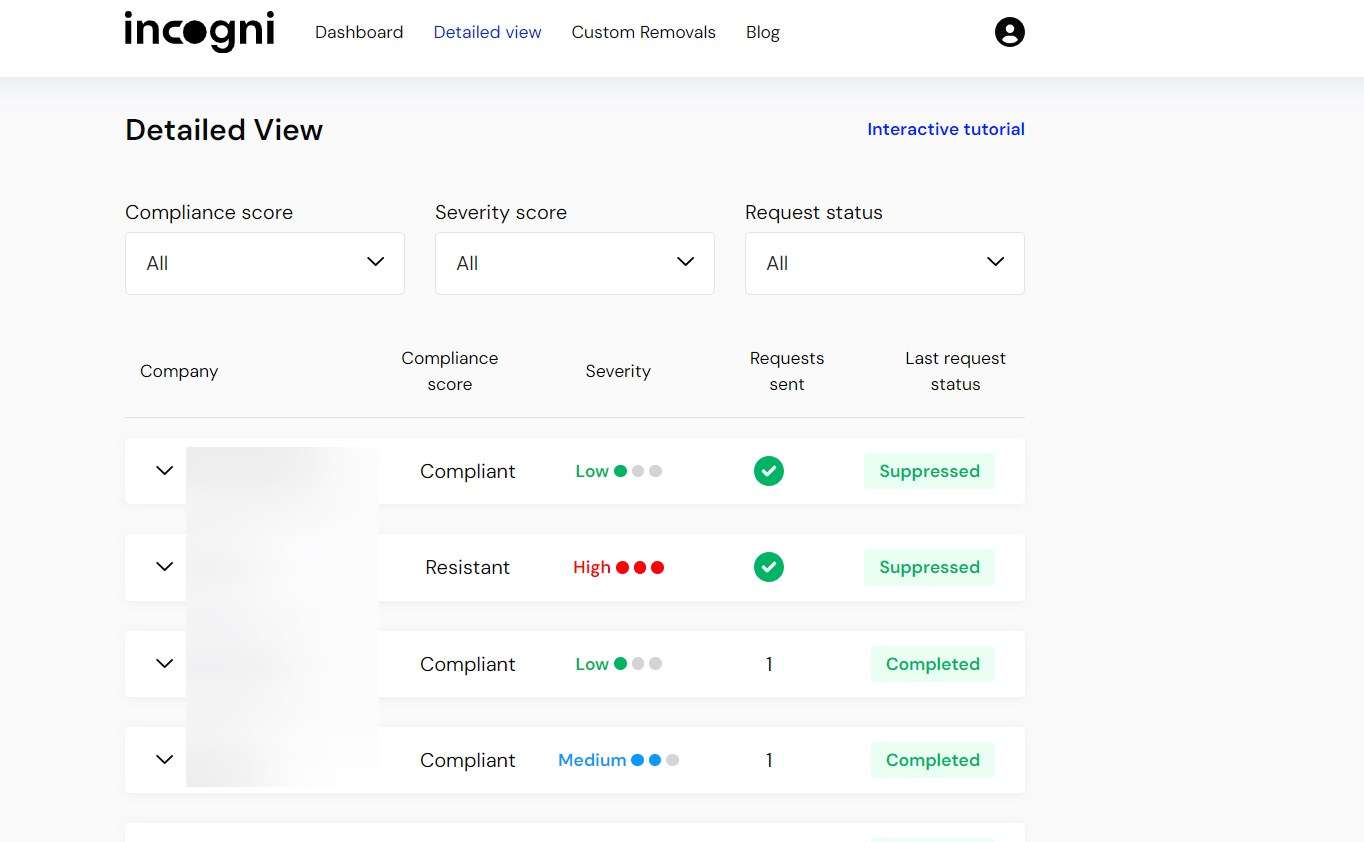Click the red High severity dots
Image resolution: width=1364 pixels, height=842 pixels.
coord(639,567)
